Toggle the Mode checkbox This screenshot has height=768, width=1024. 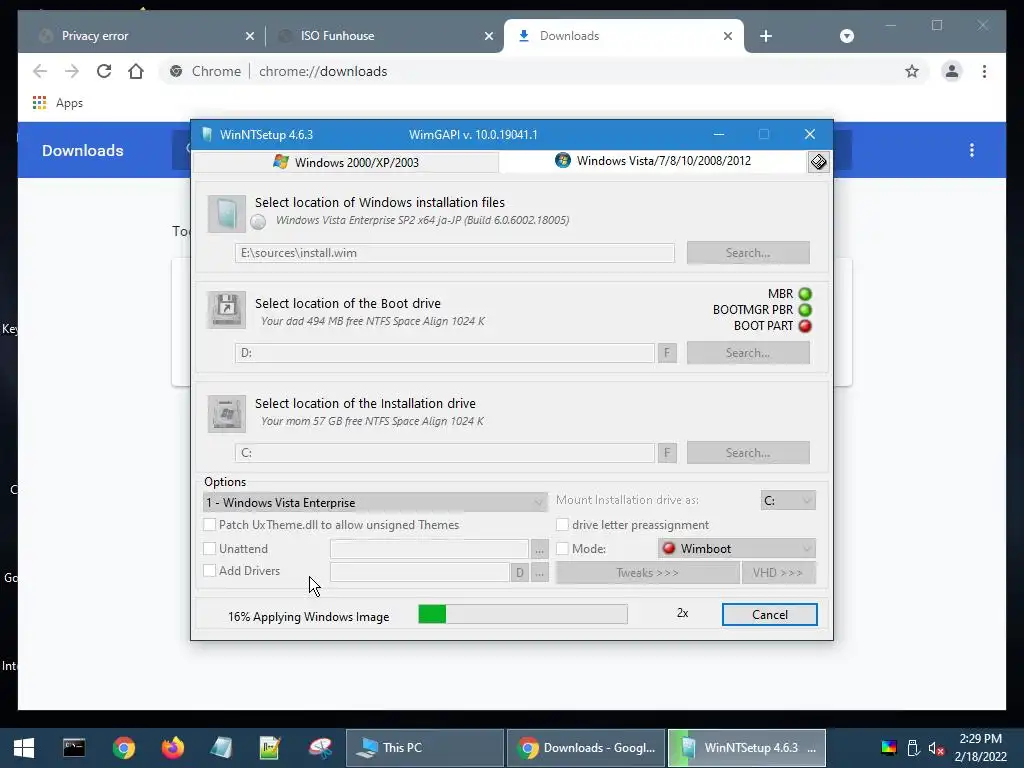coord(562,549)
